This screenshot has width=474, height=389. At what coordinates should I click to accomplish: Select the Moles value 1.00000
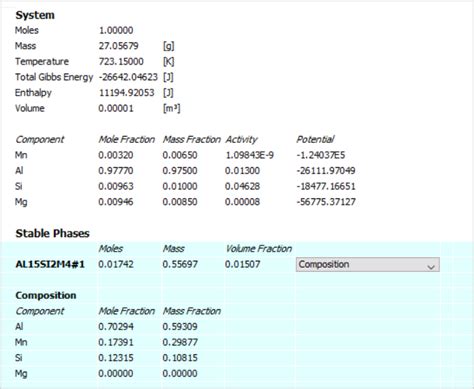coord(116,30)
